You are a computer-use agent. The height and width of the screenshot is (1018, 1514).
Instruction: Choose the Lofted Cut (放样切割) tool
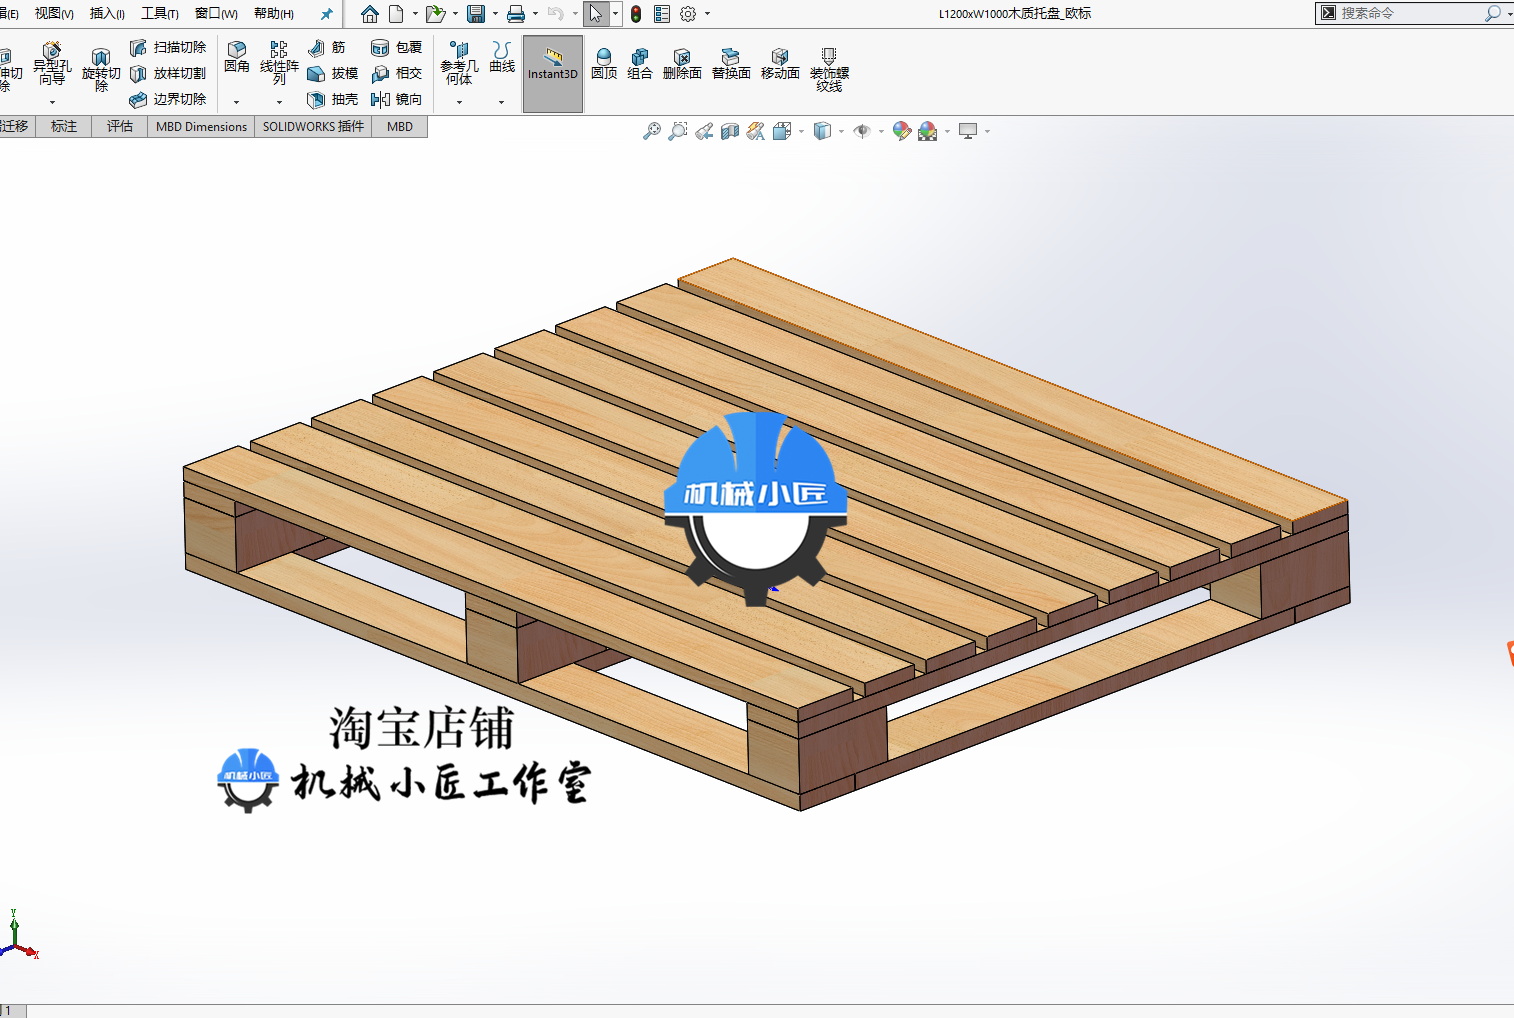click(x=168, y=73)
